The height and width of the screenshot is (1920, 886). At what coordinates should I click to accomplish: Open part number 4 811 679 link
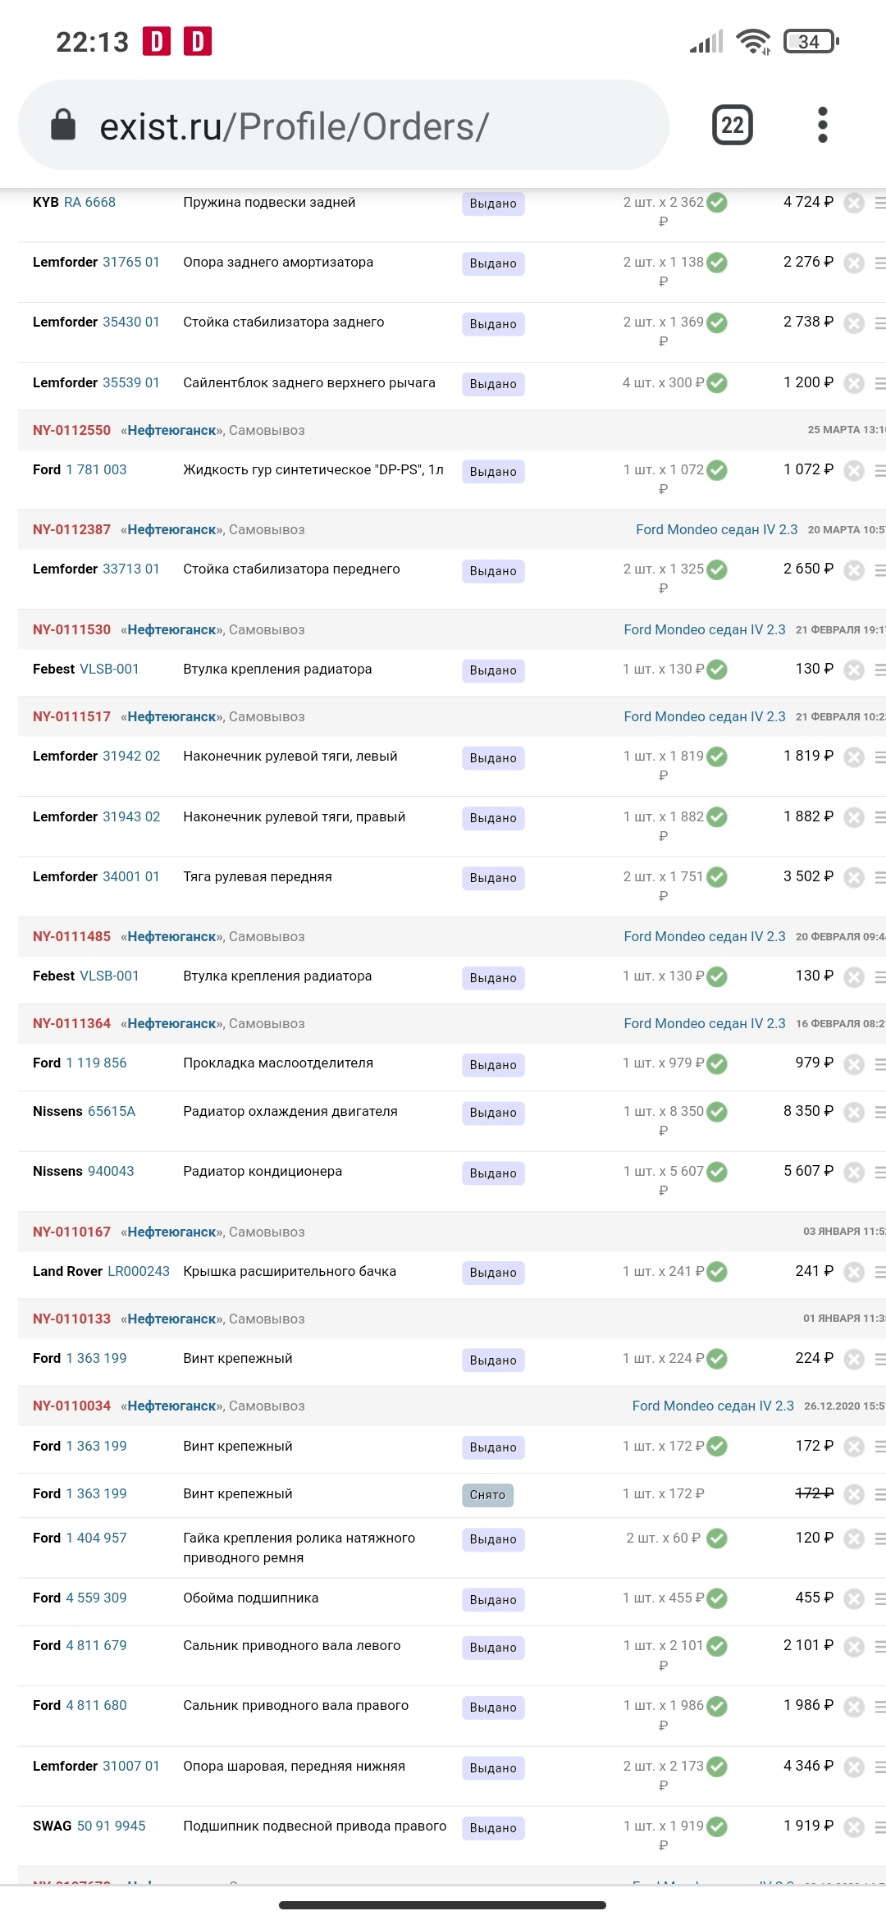pos(96,1646)
